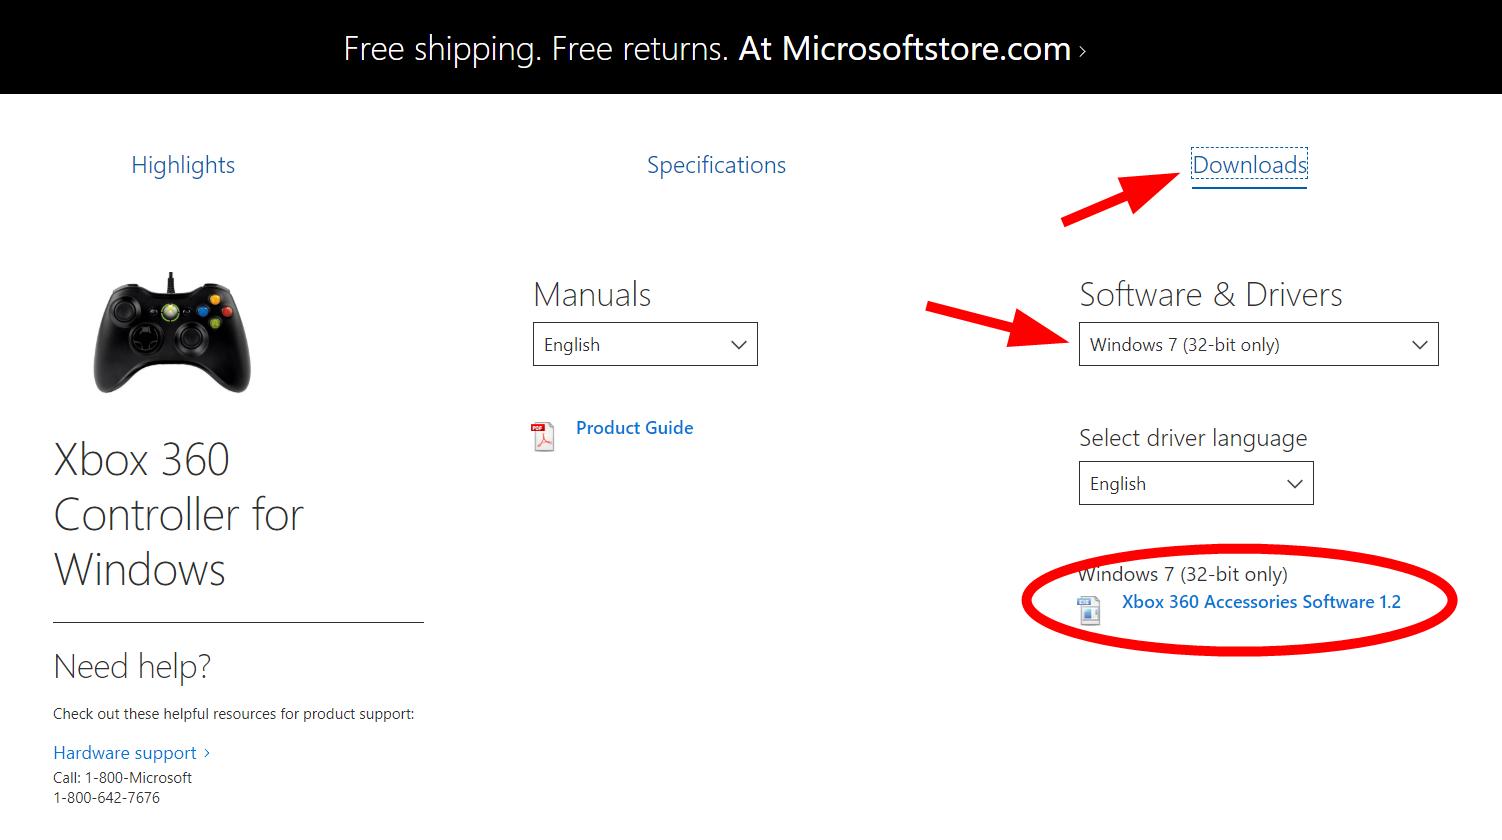Download Xbox 360 Accessories Software 1.2
The height and width of the screenshot is (840, 1502).
(1261, 602)
